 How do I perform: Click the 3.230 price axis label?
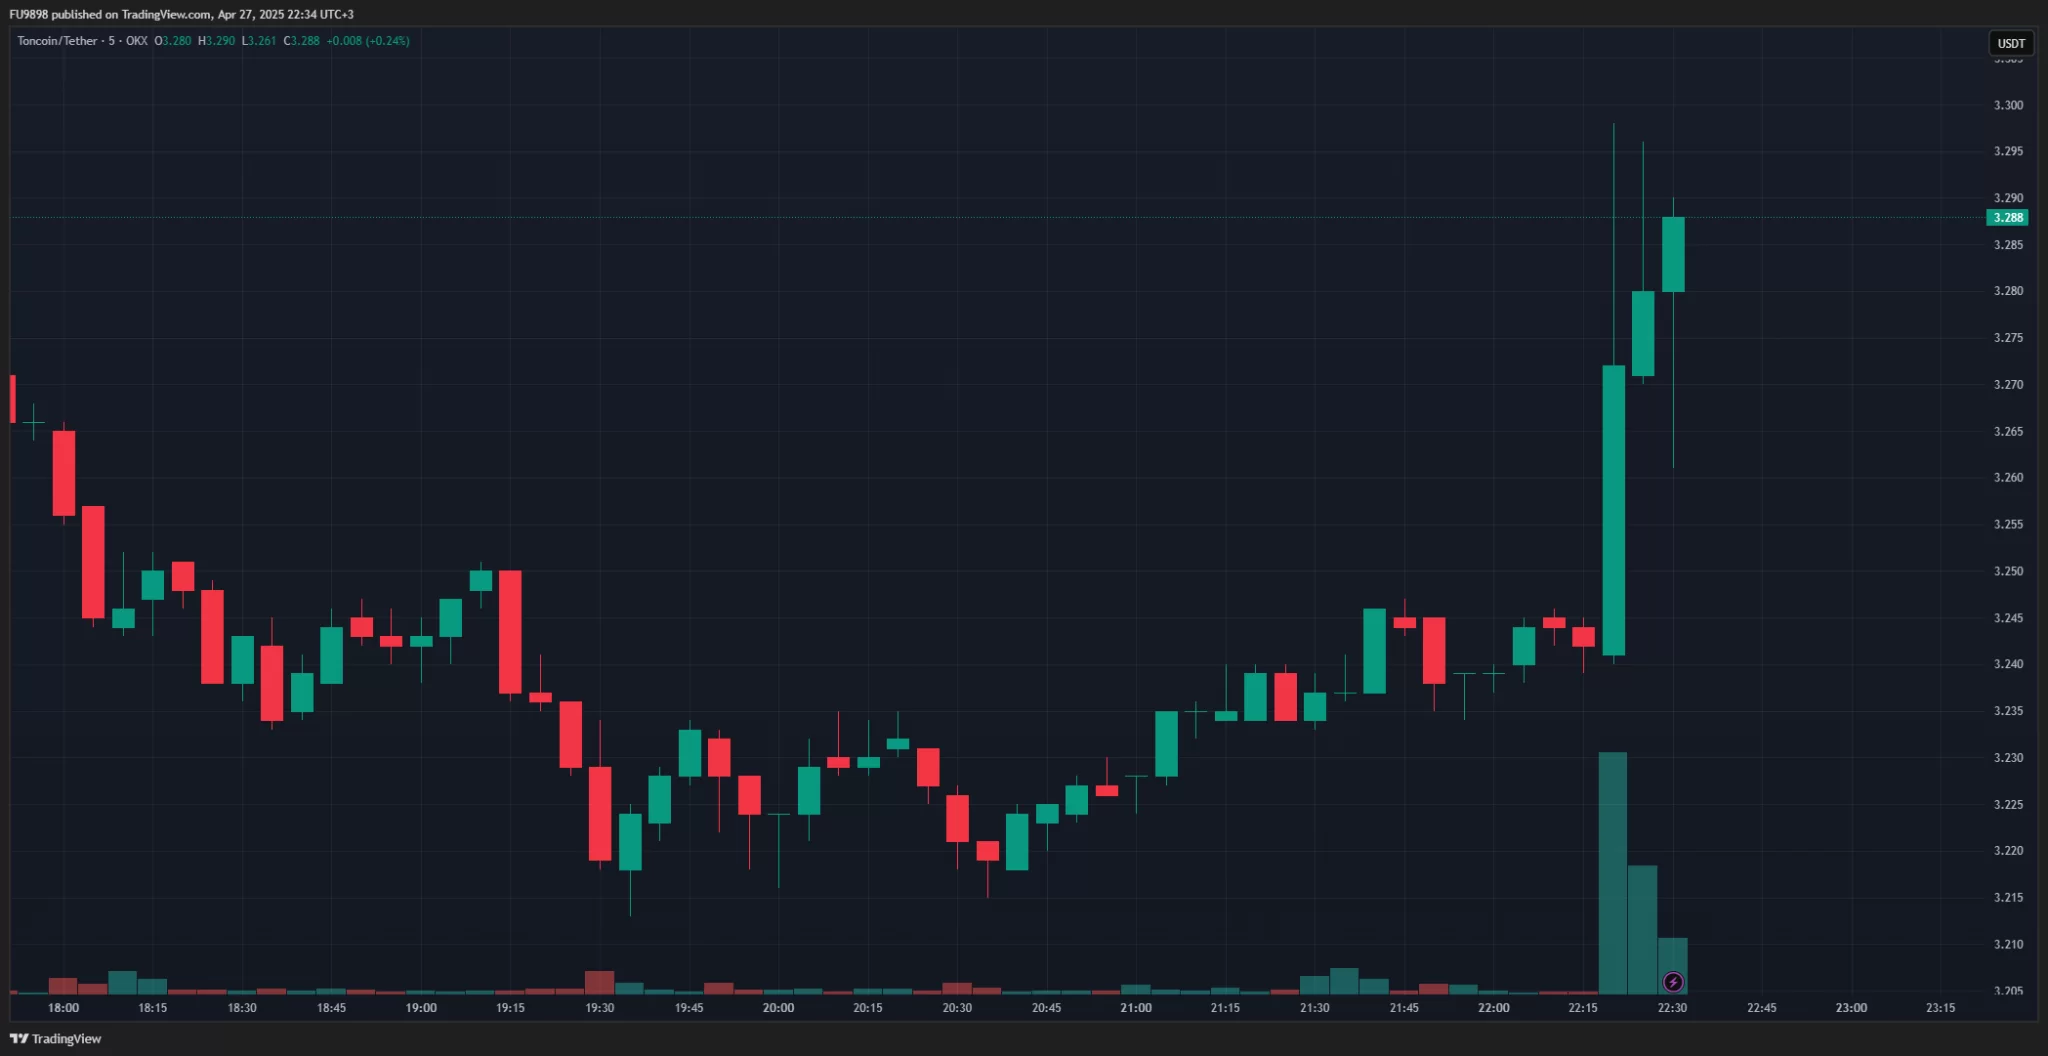point(2008,758)
